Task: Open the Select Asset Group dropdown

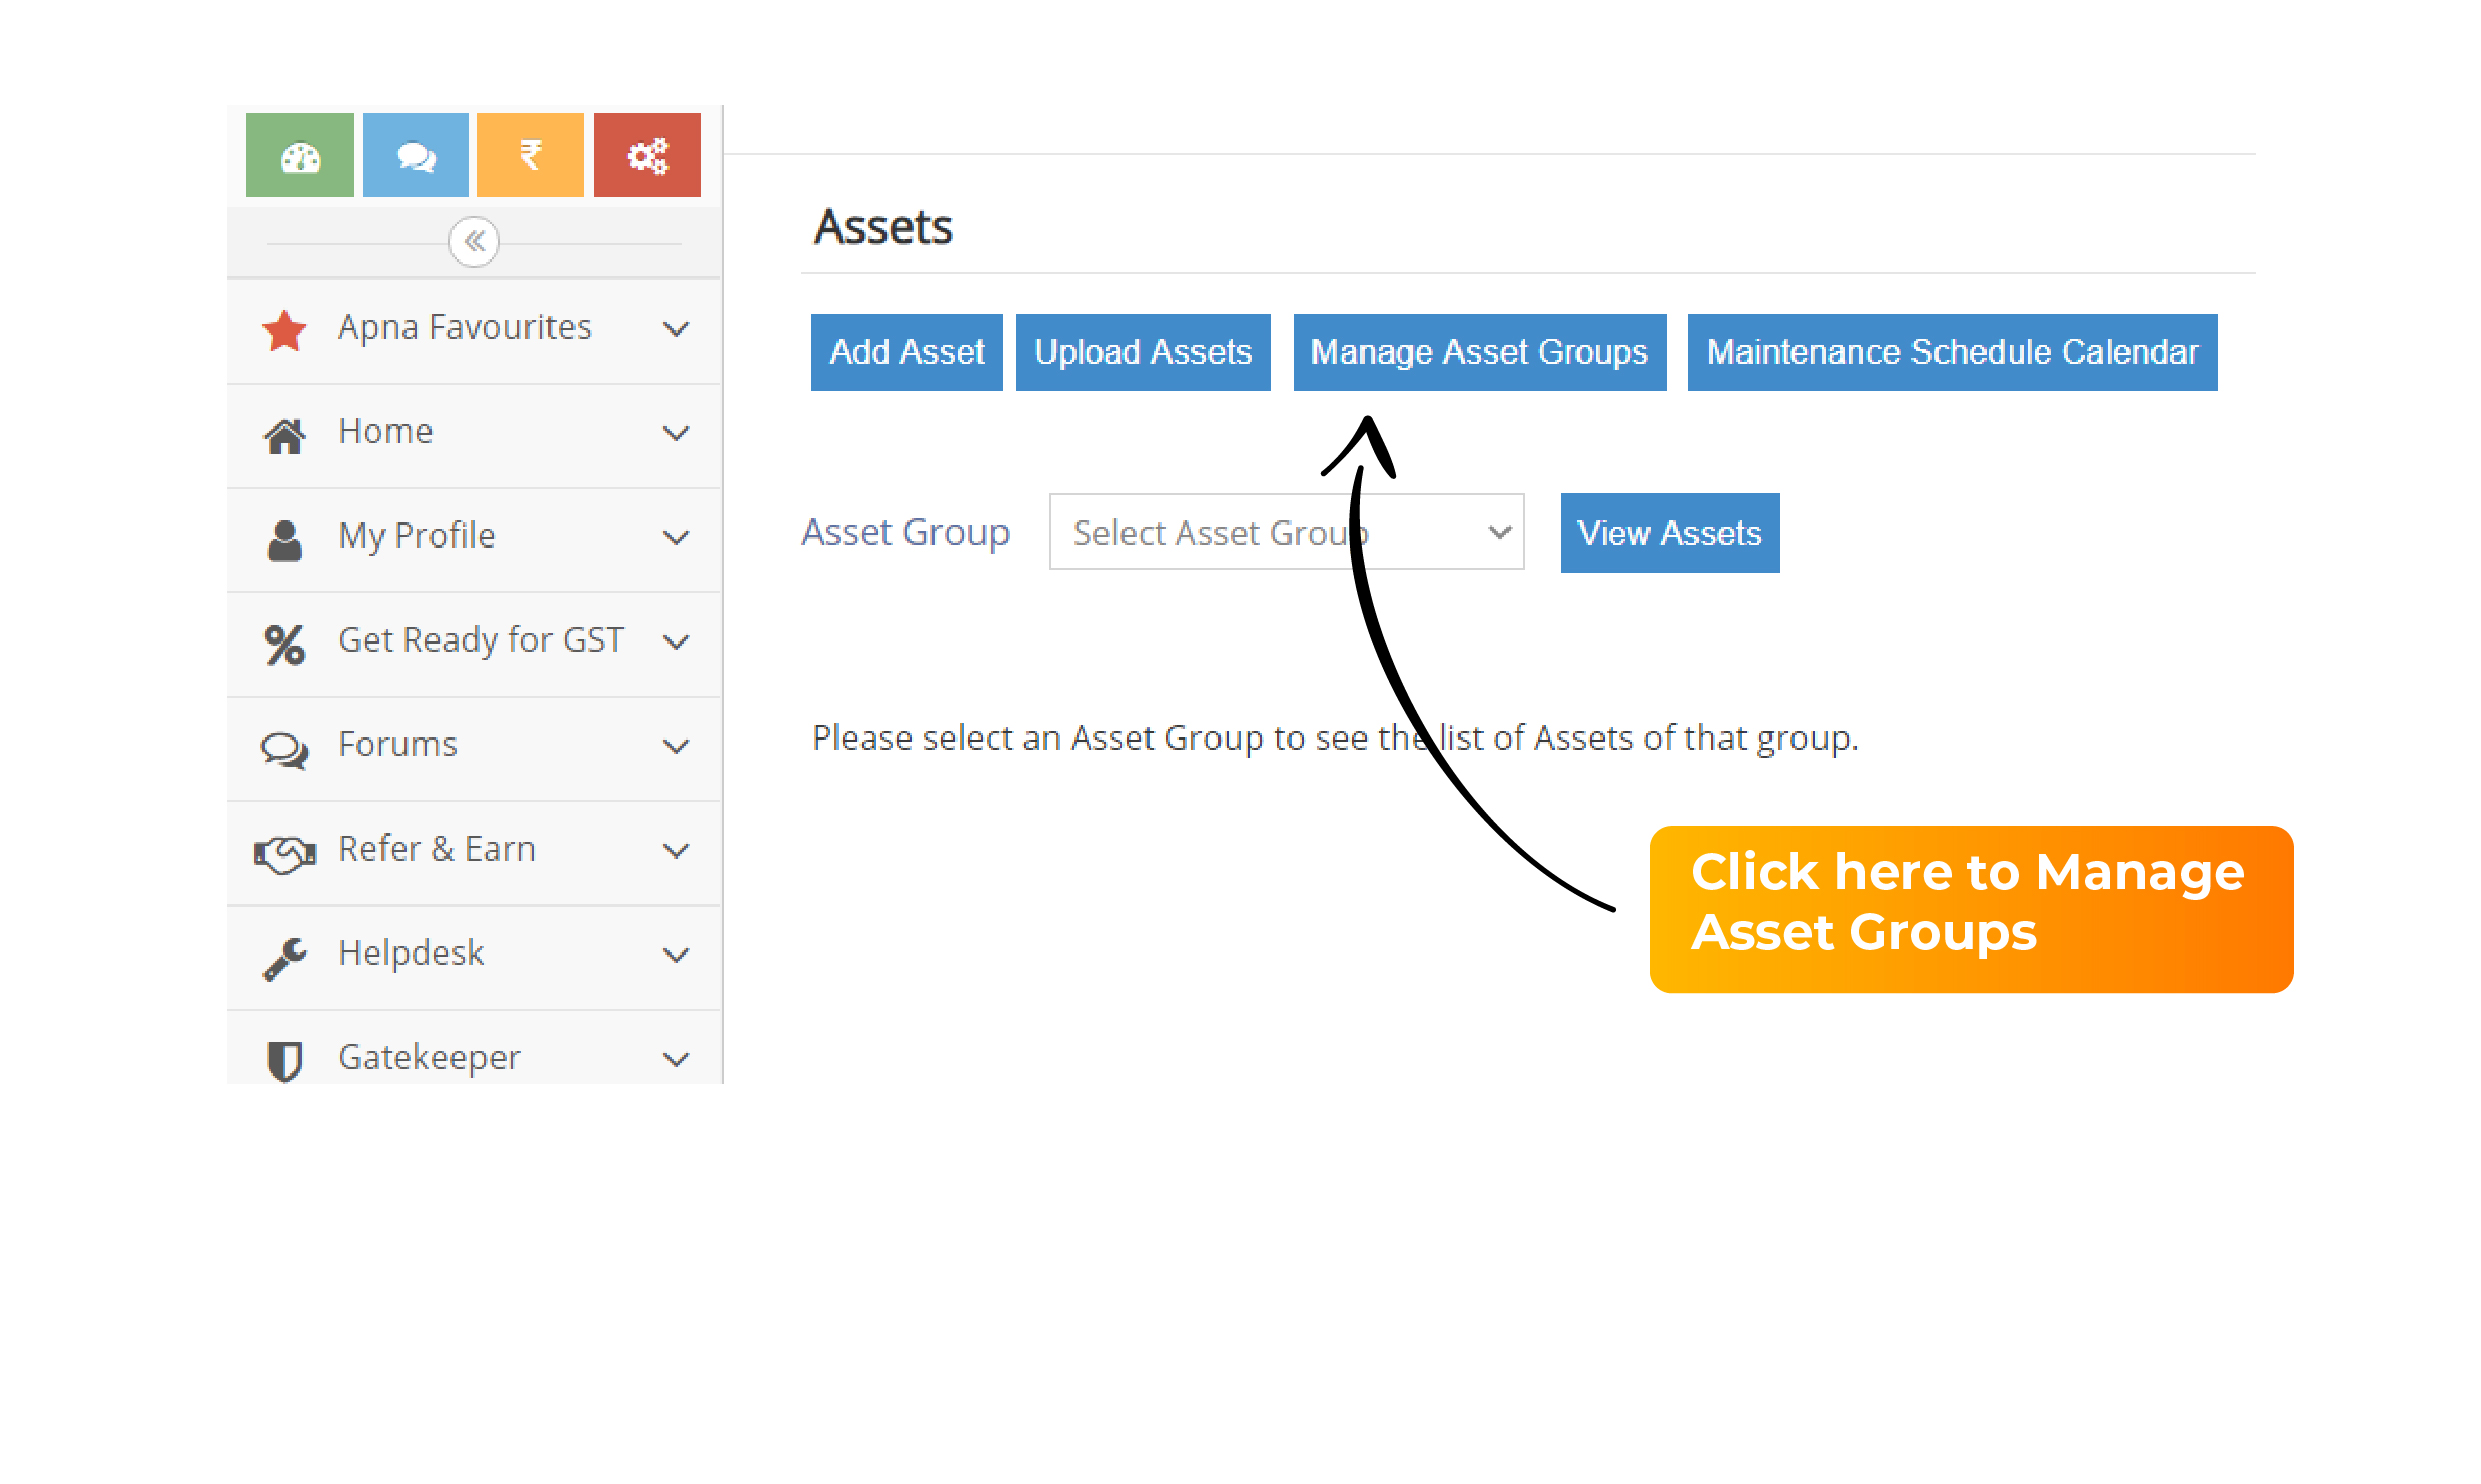Action: click(1286, 532)
